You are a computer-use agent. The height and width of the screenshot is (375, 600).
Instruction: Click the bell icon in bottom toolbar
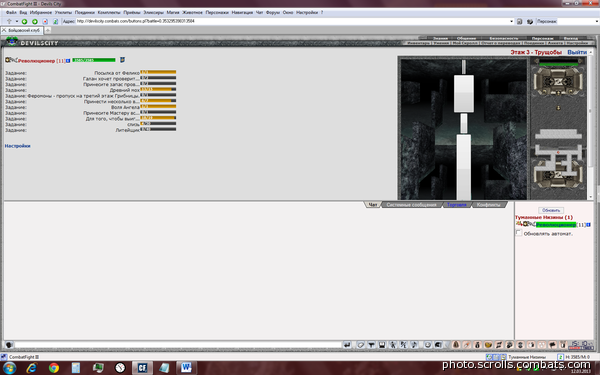[456, 345]
